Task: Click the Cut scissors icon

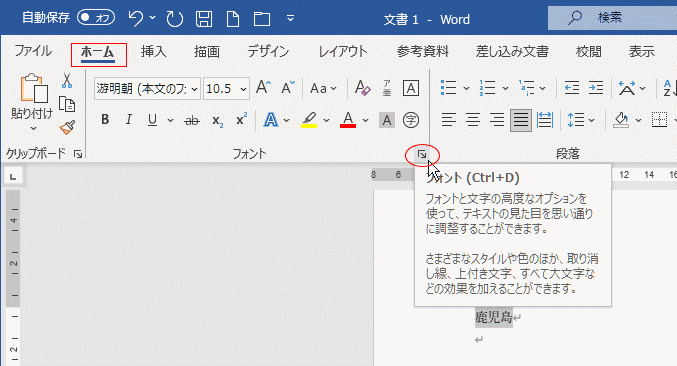Action: [x=66, y=80]
